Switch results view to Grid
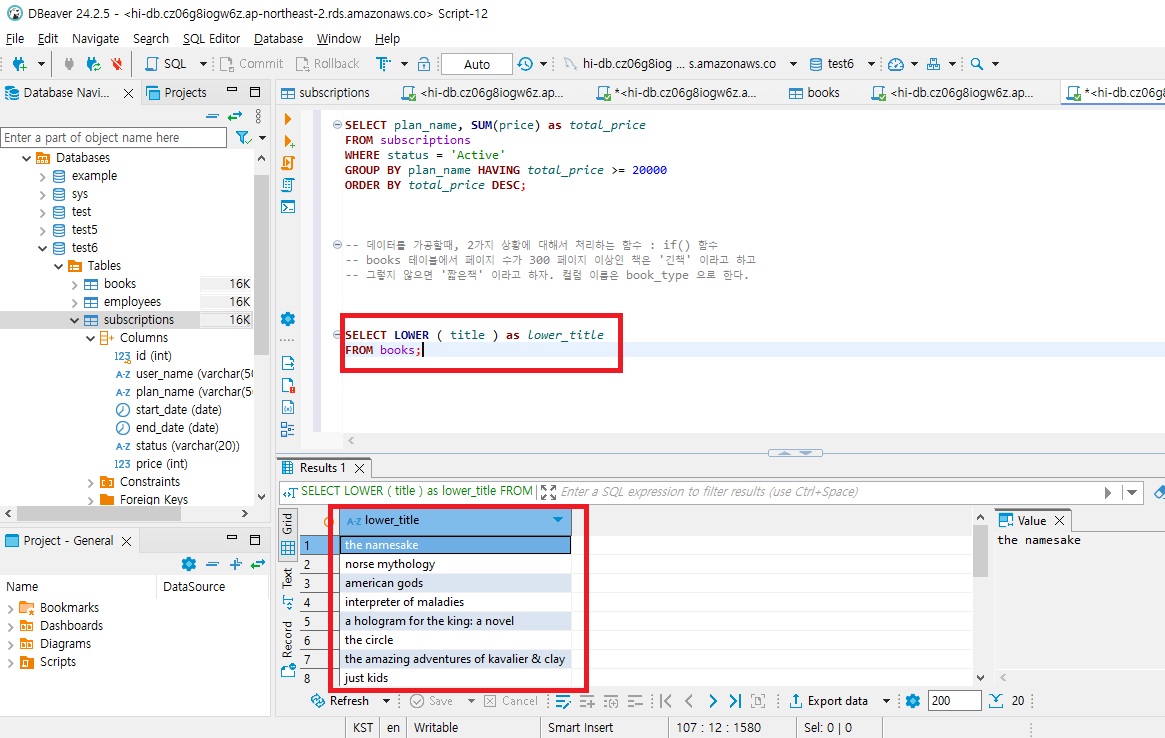 [x=288, y=534]
